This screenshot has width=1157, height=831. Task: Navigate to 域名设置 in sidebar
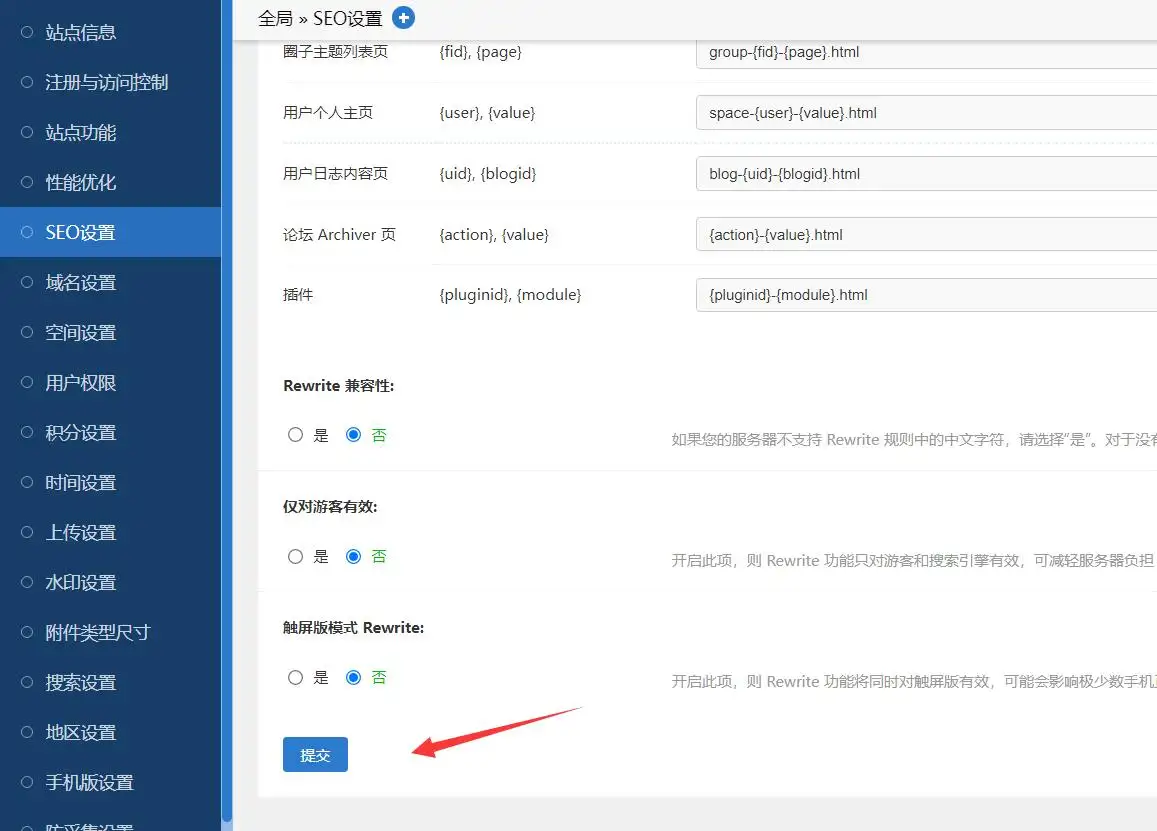tap(81, 282)
